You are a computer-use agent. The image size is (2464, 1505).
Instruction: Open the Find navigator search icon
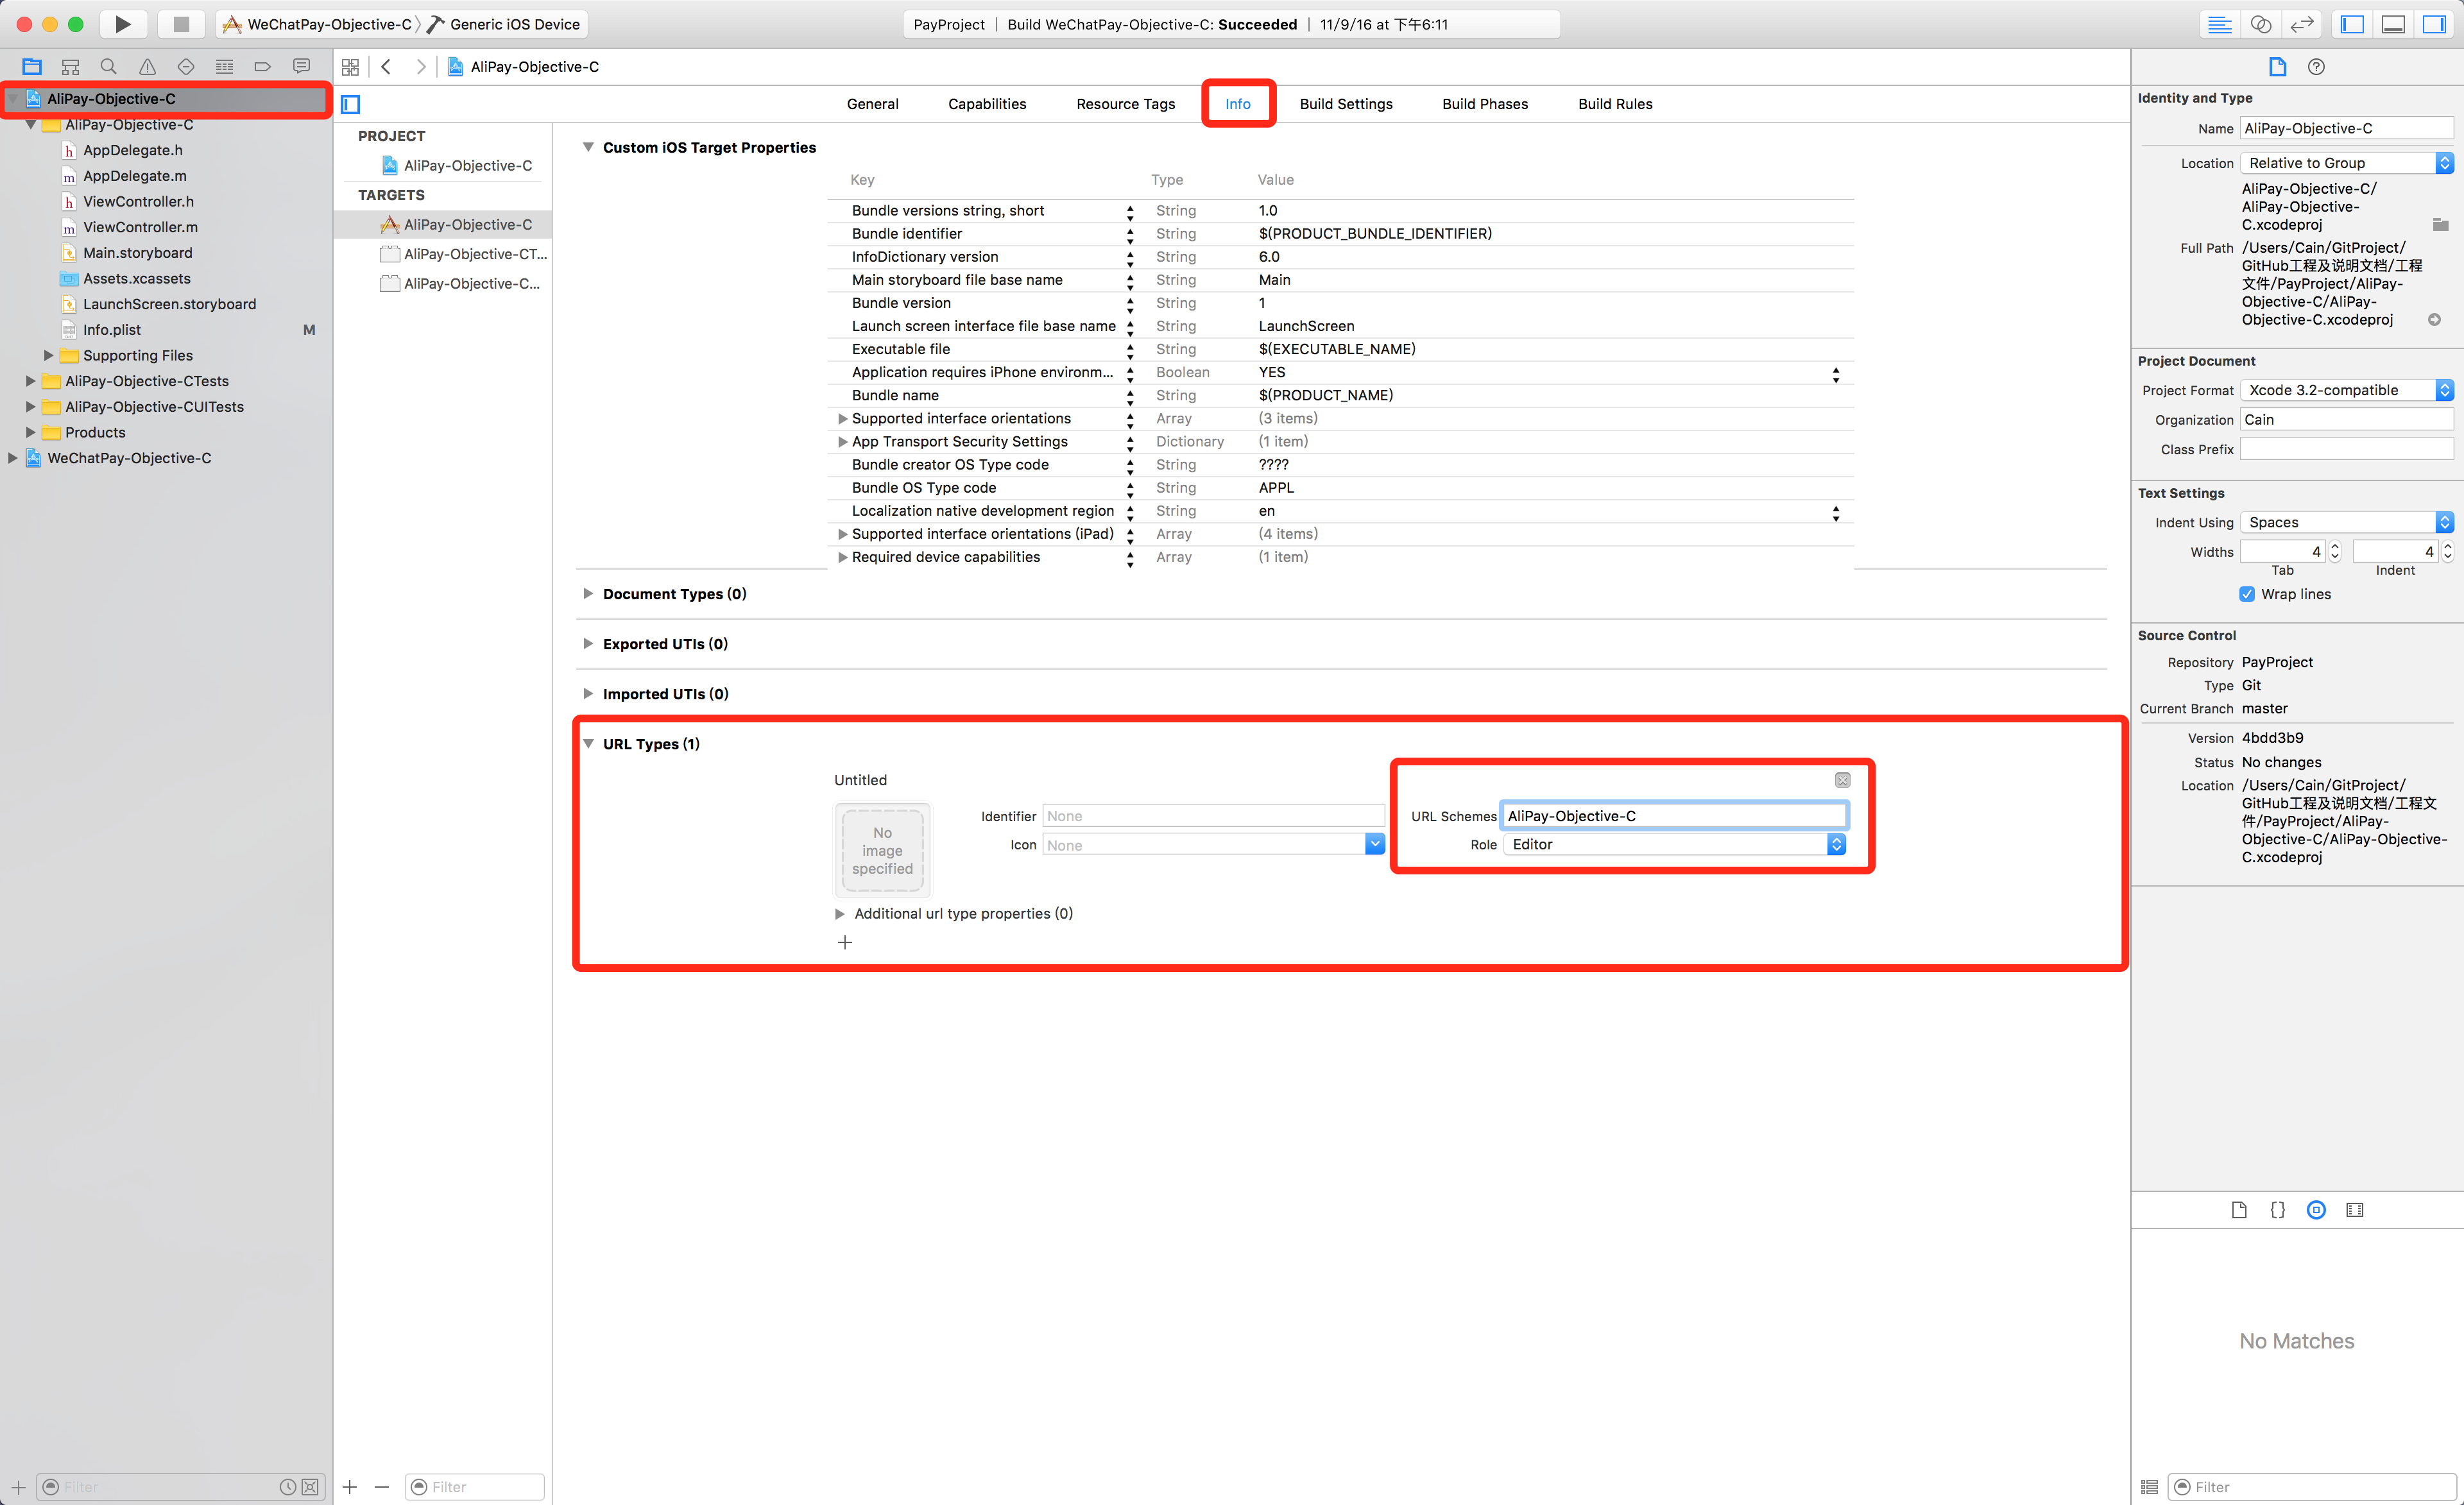coord(108,67)
